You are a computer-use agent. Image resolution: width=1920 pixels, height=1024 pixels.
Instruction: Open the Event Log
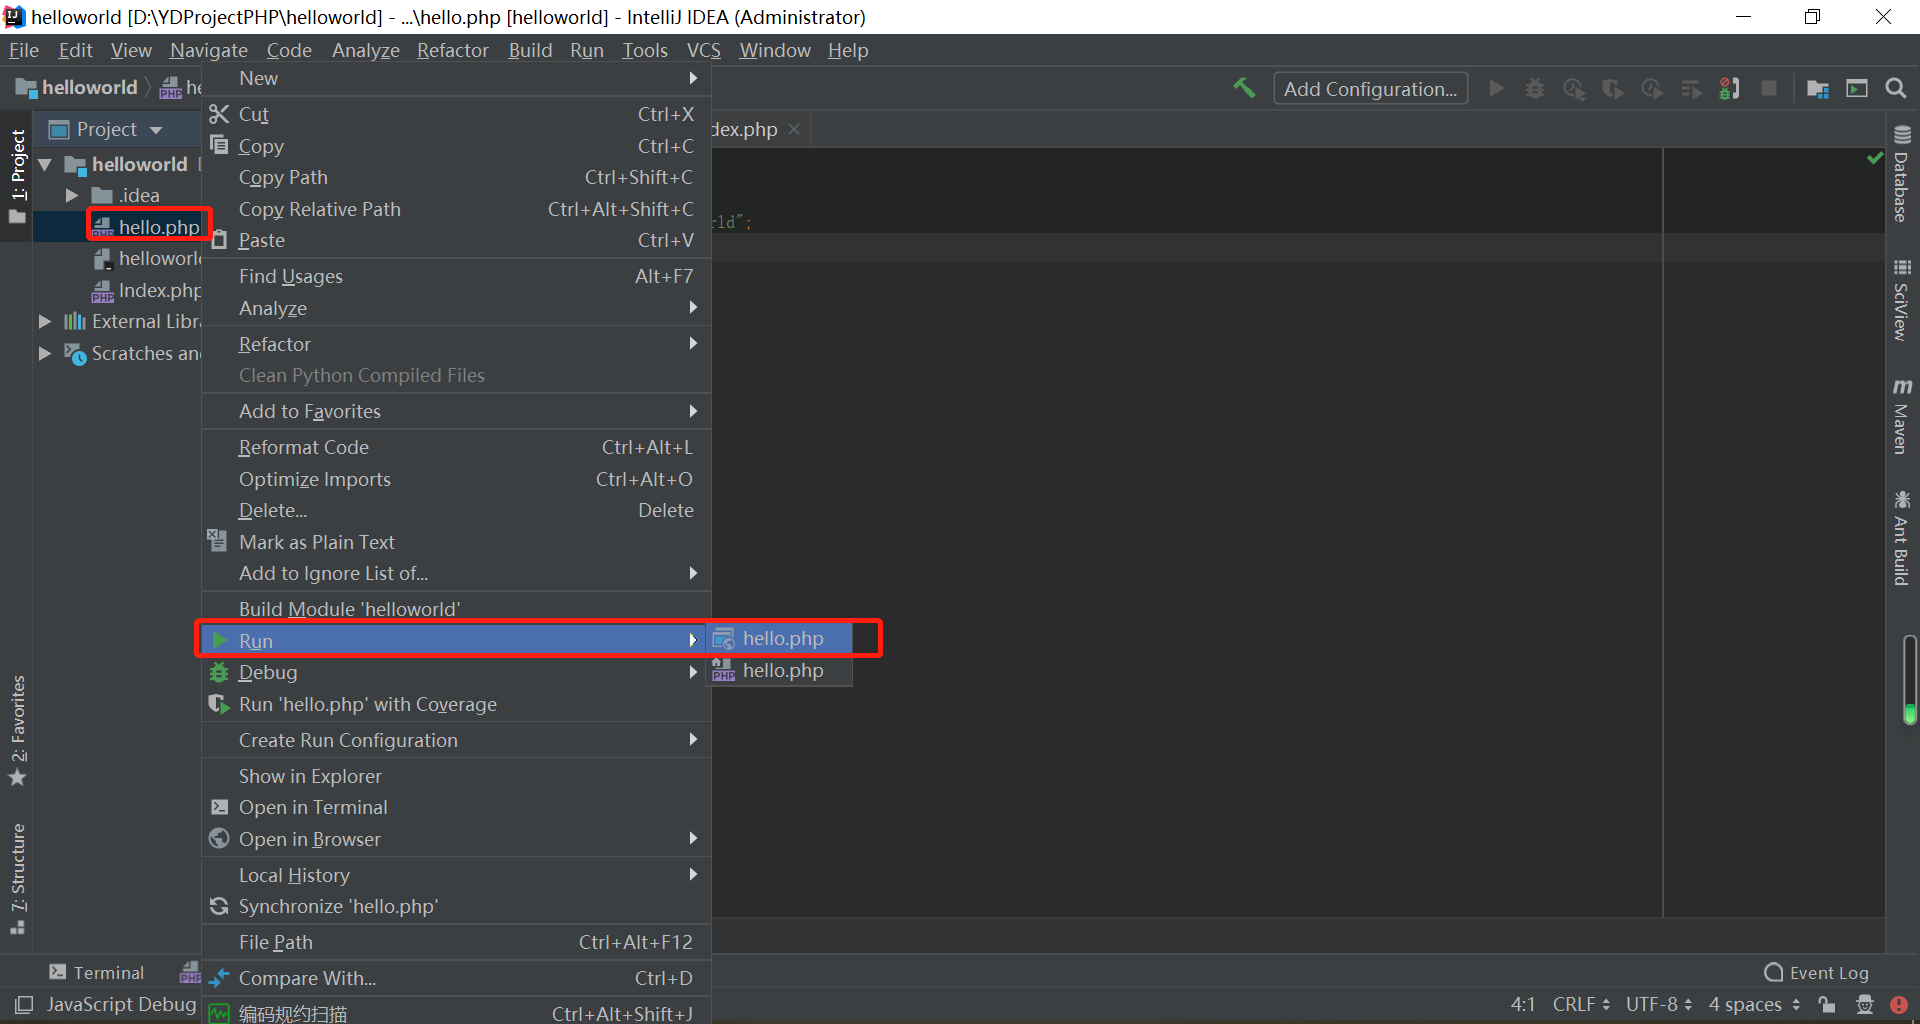pyautogui.click(x=1817, y=972)
